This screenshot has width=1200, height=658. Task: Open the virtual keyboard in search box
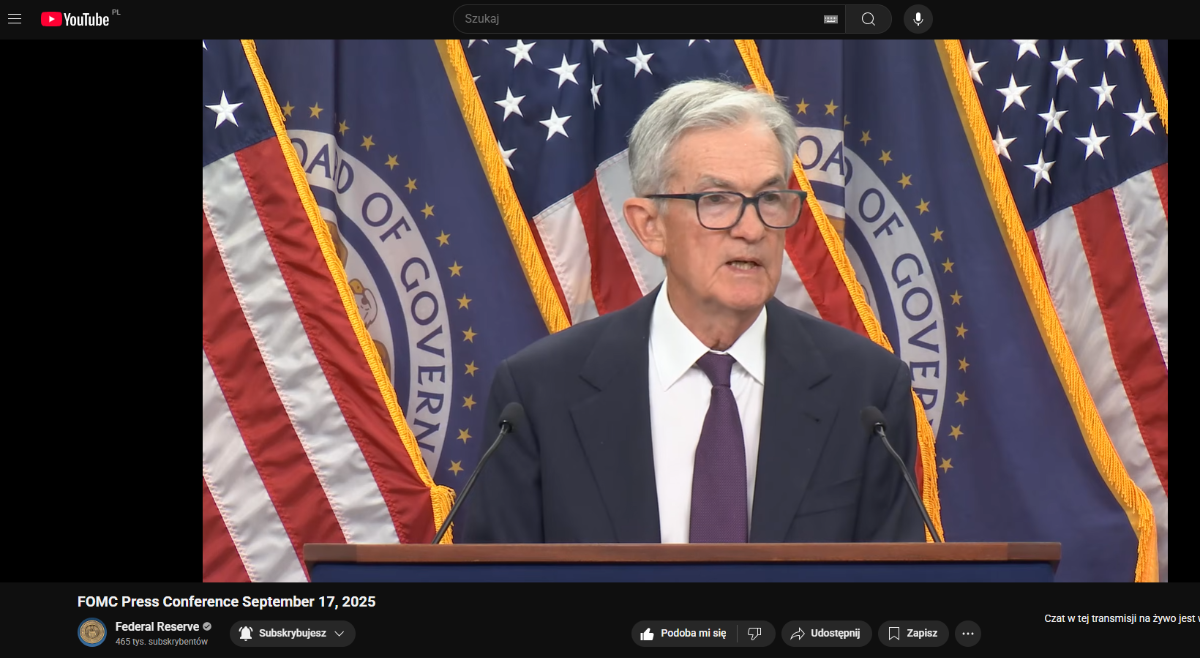tap(830, 19)
